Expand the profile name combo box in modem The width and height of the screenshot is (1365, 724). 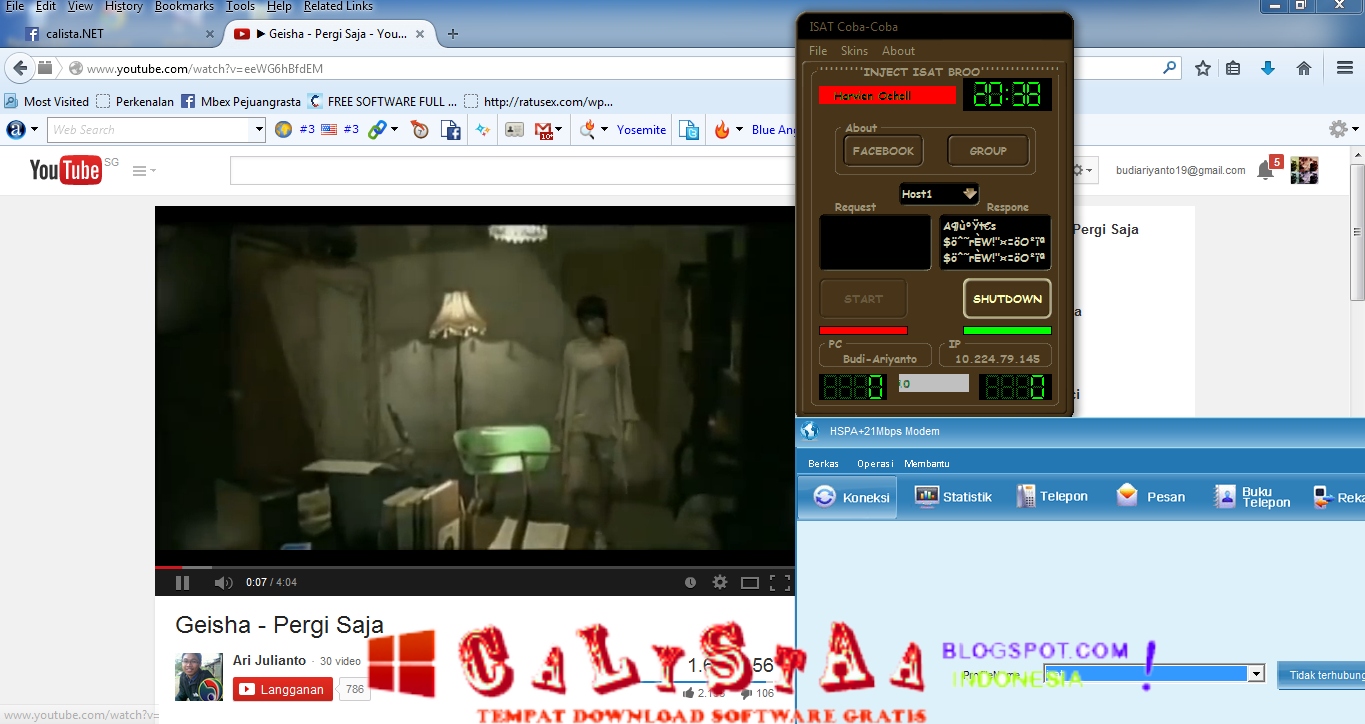[x=1257, y=674]
